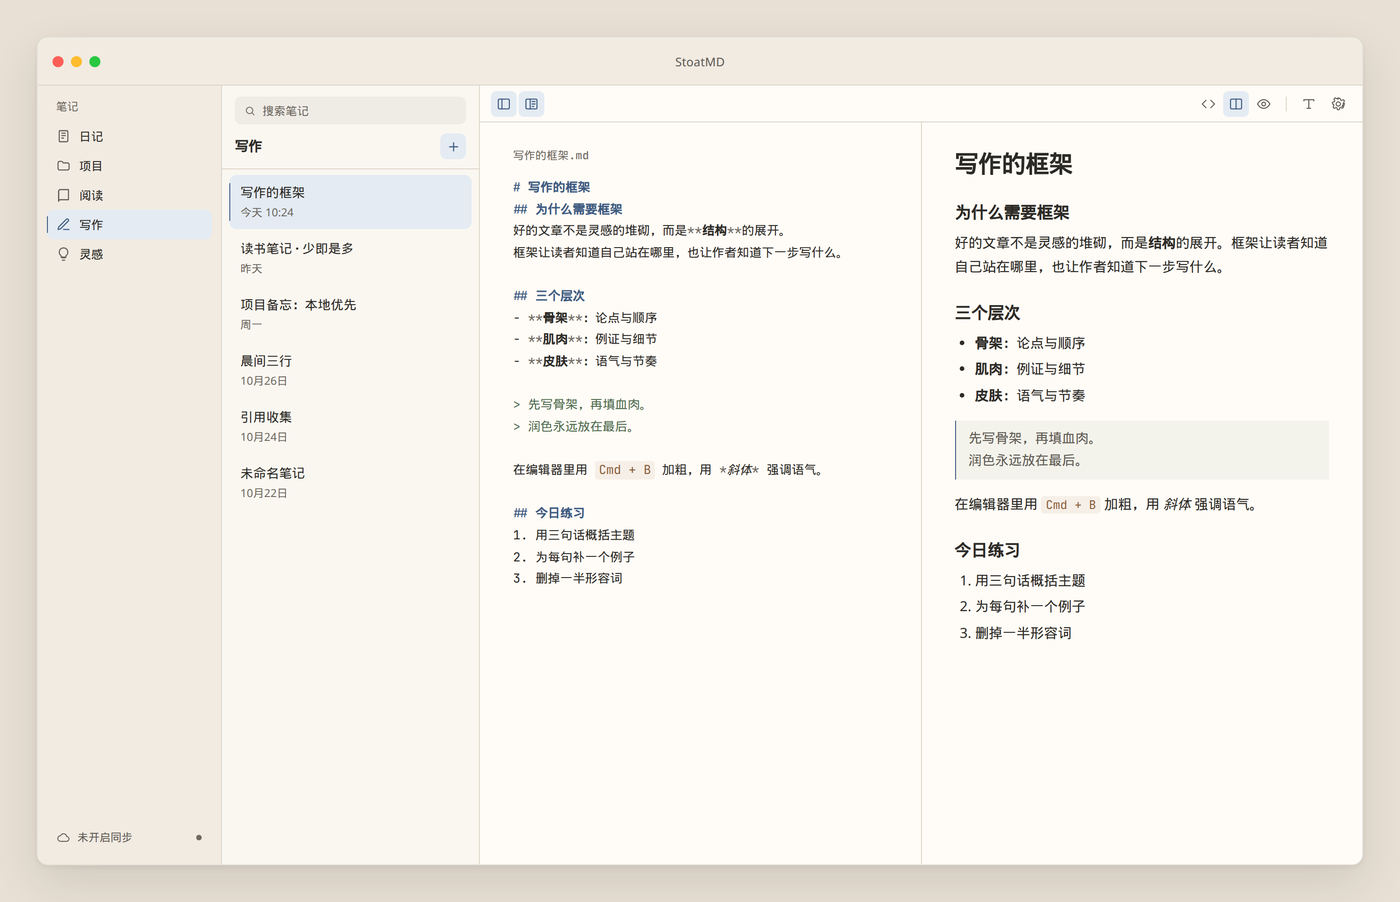
Task: Select 写作 folder in sidebar
Action: pos(129,225)
